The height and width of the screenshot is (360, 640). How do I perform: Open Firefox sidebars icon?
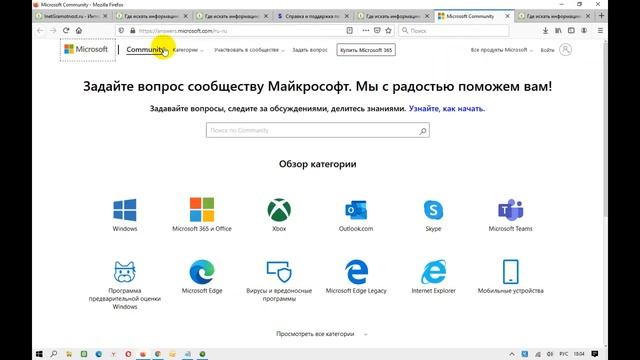coord(571,31)
